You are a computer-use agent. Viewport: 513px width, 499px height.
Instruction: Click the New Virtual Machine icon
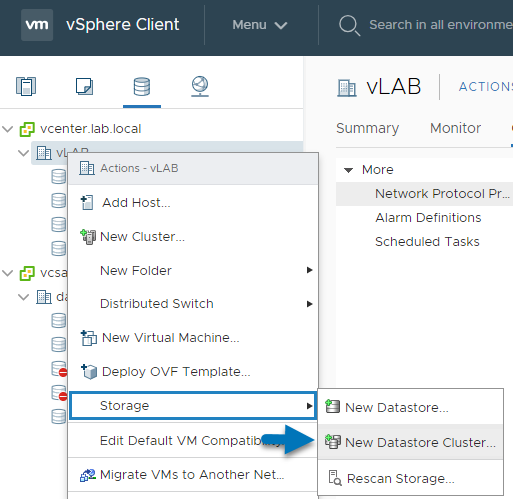pyautogui.click(x=89, y=338)
